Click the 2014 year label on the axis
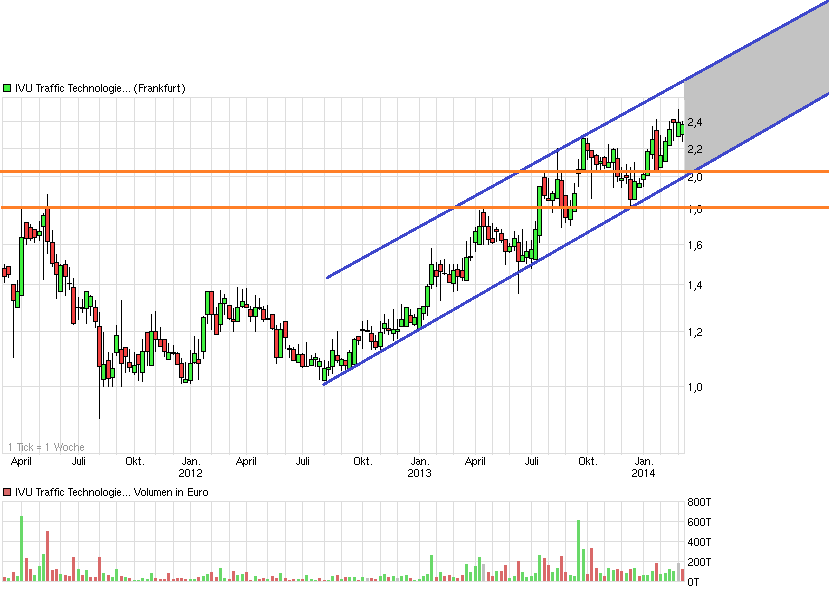This screenshot has width=829, height=590. 647,469
